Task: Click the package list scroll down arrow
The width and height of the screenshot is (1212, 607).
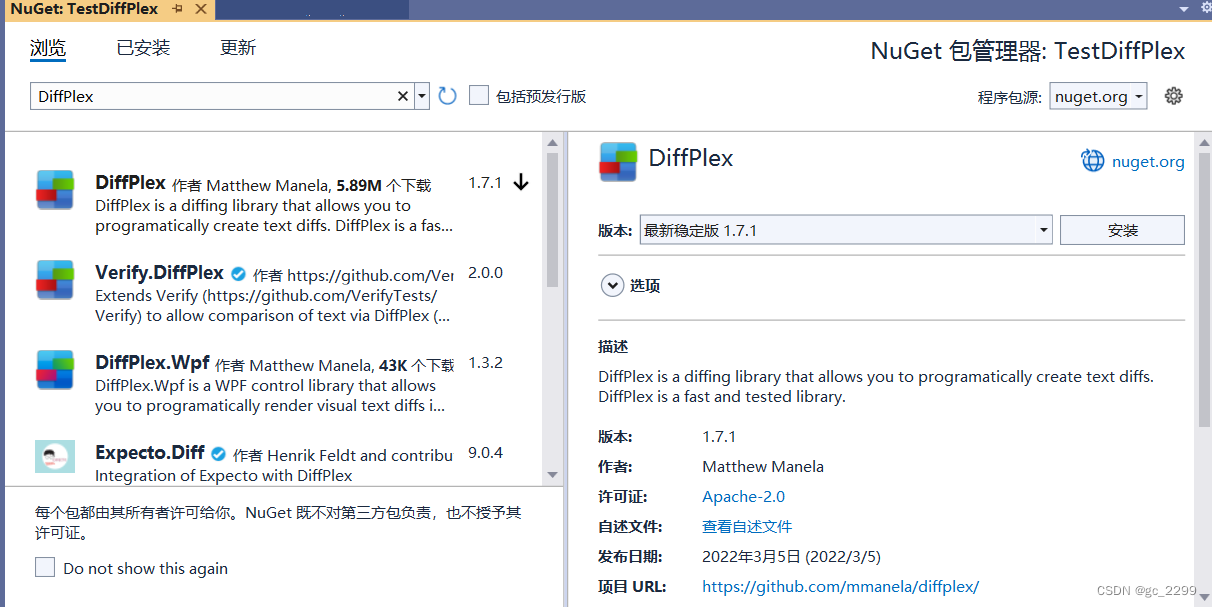Action: point(552,475)
